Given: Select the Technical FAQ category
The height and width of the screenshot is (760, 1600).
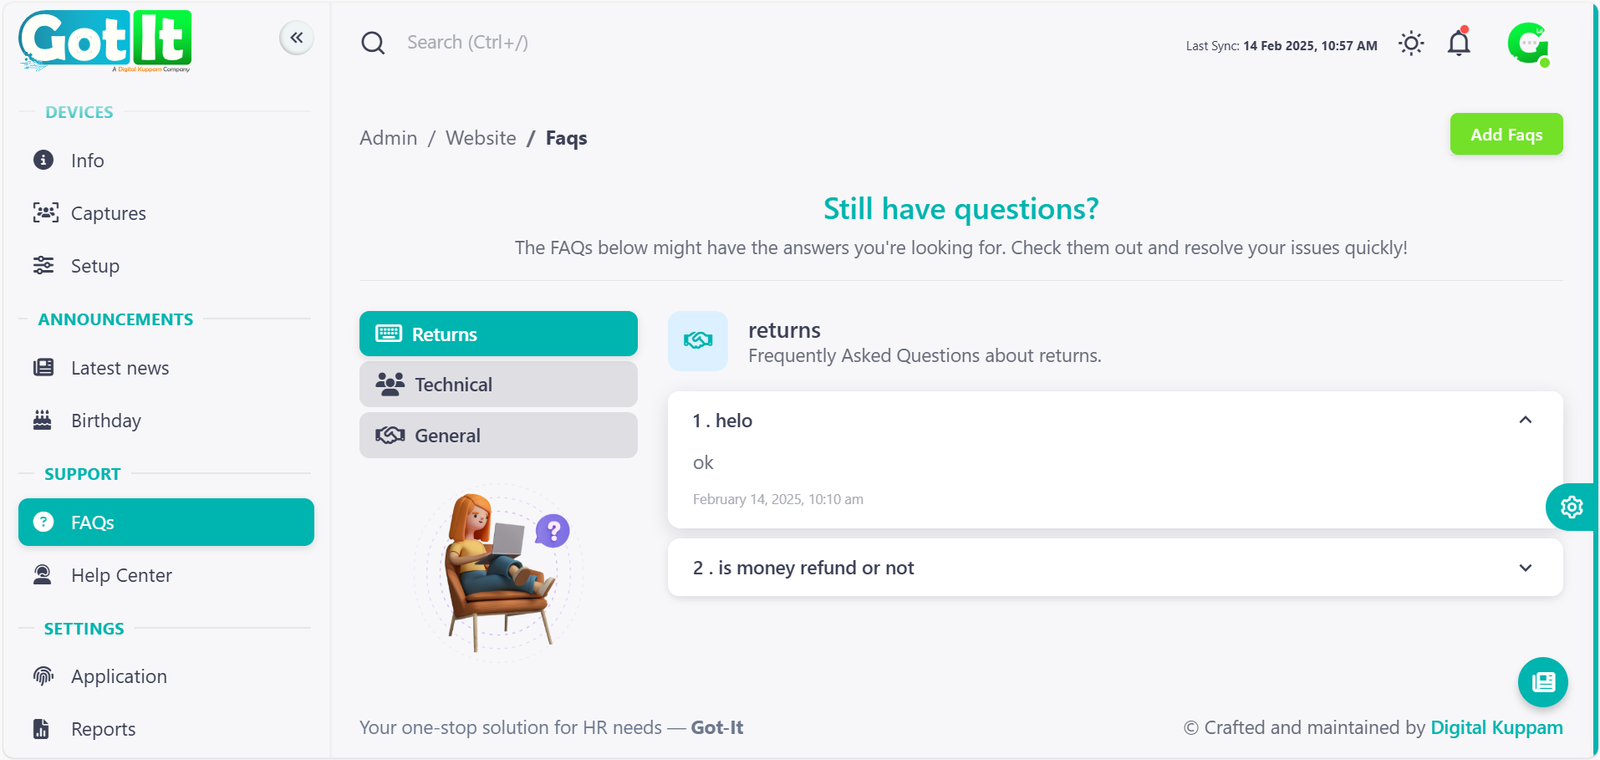Looking at the screenshot, I should coord(498,385).
